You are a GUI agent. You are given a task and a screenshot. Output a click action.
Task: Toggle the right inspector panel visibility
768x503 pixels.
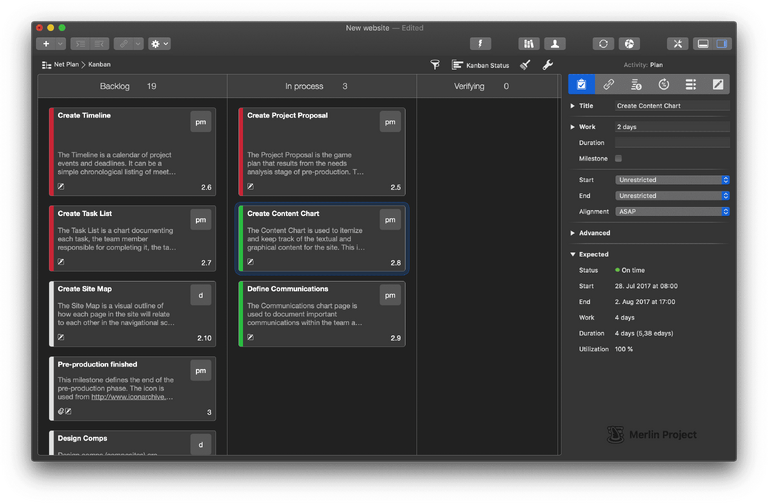click(x=723, y=44)
